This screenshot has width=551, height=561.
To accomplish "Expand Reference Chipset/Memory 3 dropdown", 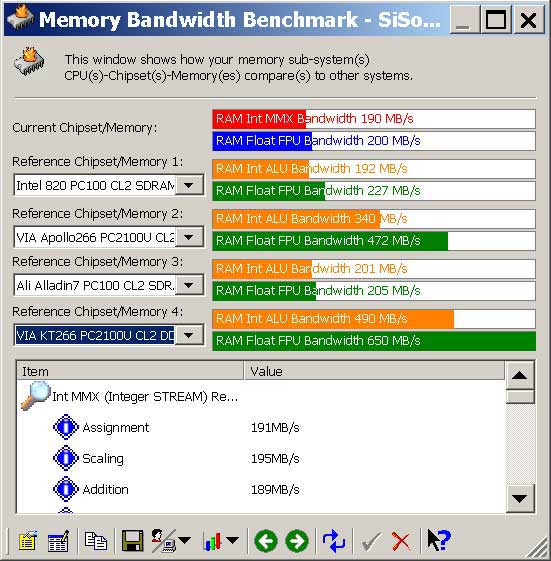I will pyautogui.click(x=189, y=285).
